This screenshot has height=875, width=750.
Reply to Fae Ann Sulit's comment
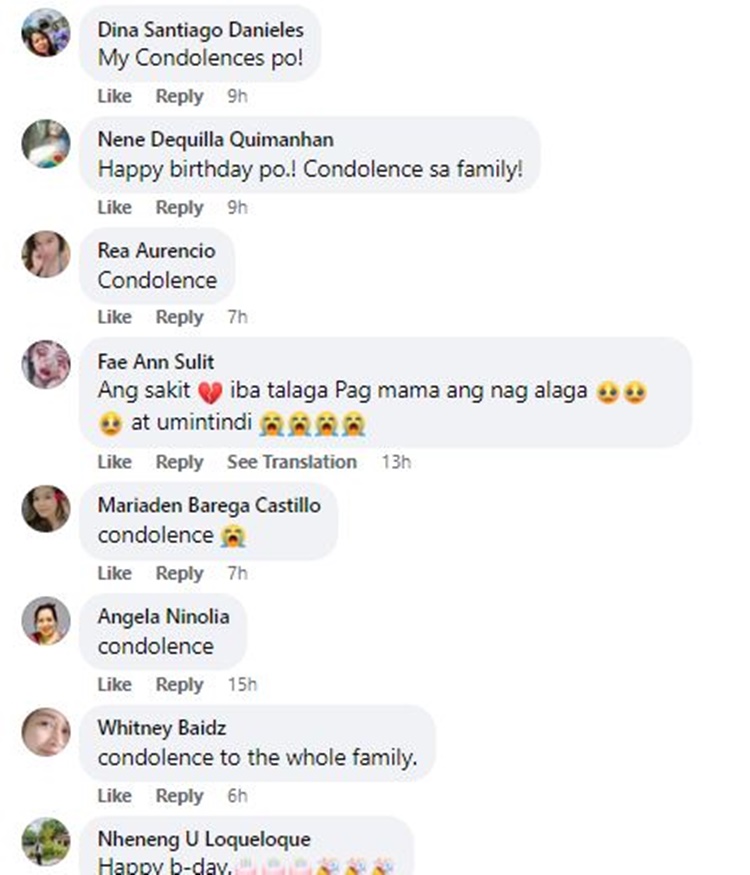pyautogui.click(x=179, y=462)
